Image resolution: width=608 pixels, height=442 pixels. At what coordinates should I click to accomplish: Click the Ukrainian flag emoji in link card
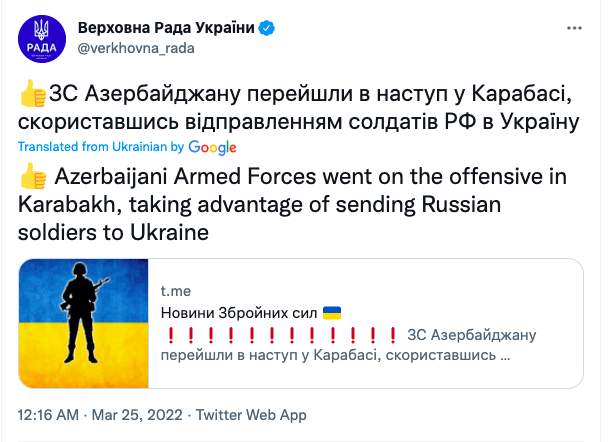pos(331,313)
